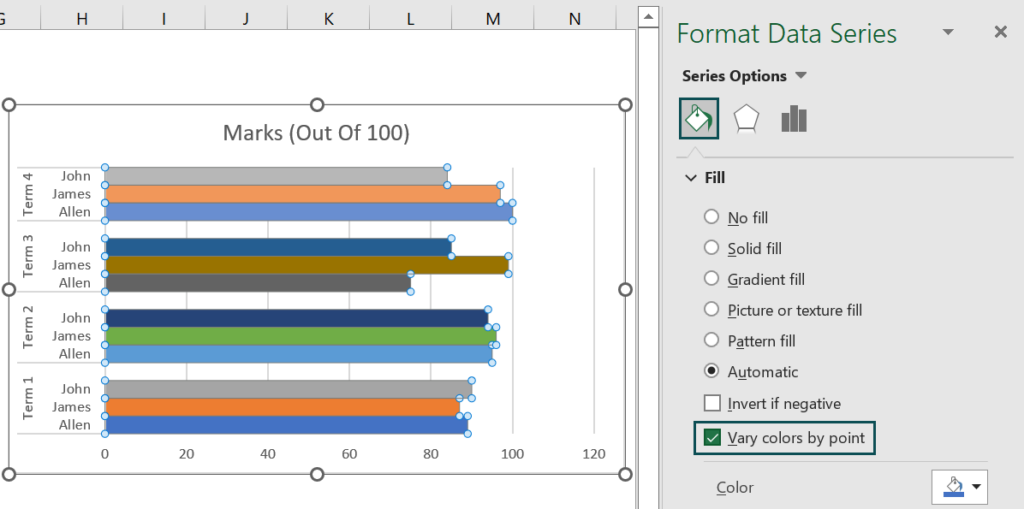Open the Fill & Line tab icon
The image size is (1024, 509).
699,118
